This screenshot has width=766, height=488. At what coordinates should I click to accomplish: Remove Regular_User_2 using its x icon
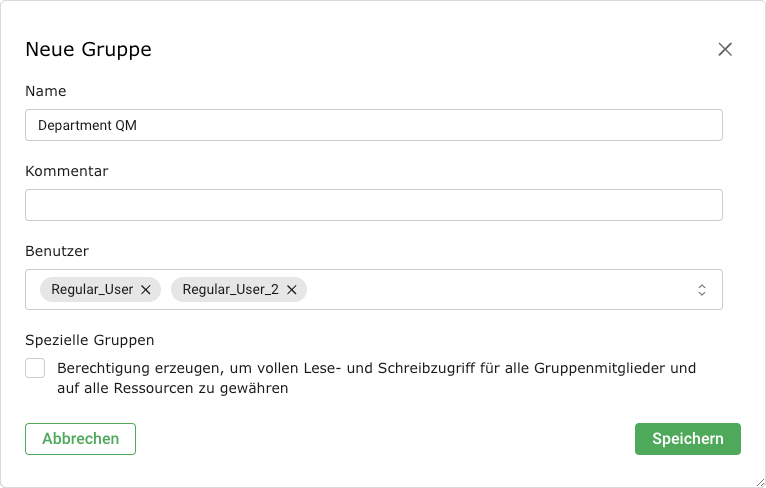292,290
